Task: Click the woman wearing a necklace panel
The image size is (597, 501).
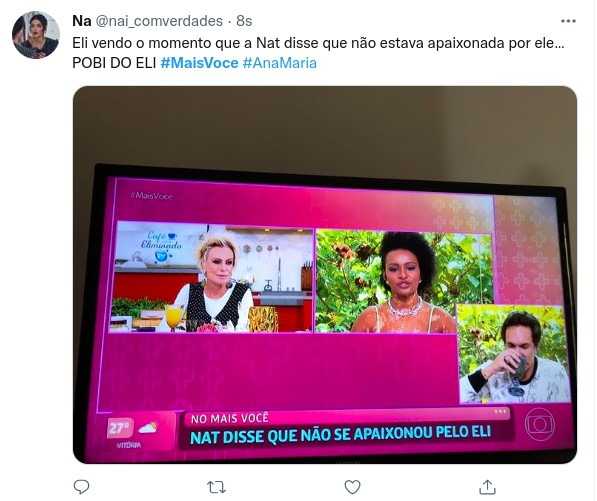Action: click(404, 282)
